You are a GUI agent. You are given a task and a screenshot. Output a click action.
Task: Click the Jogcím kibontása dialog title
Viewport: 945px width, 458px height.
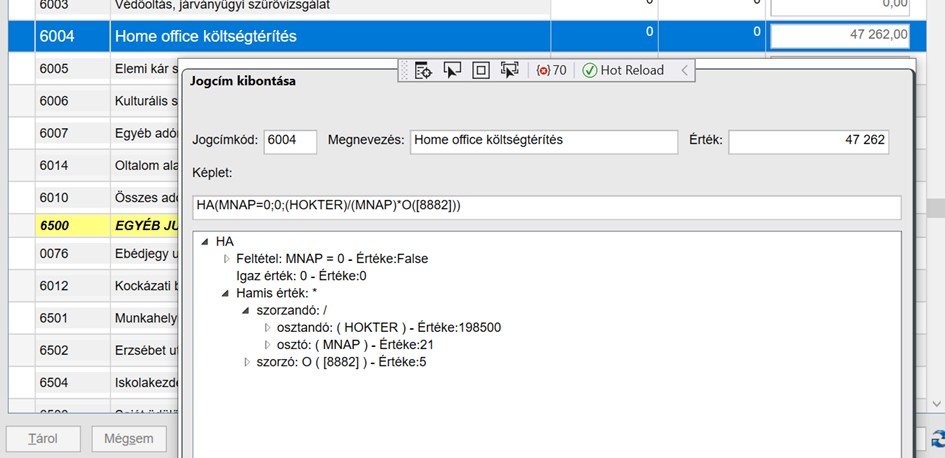243,81
